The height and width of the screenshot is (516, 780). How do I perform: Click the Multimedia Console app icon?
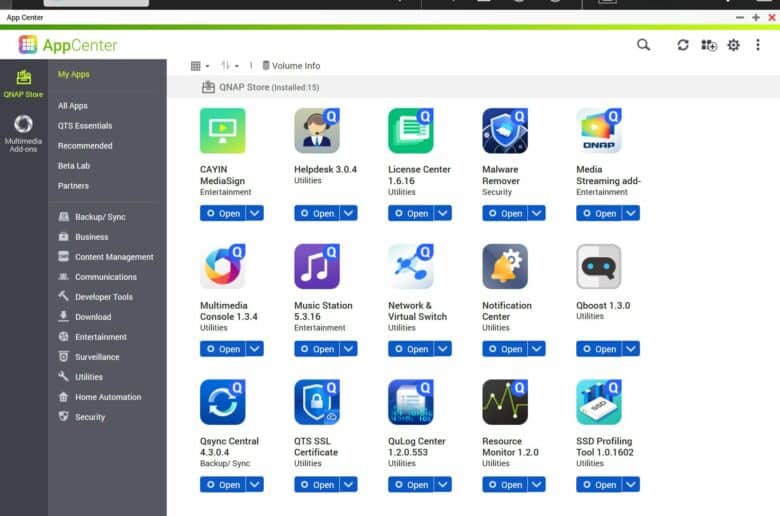tap(222, 267)
